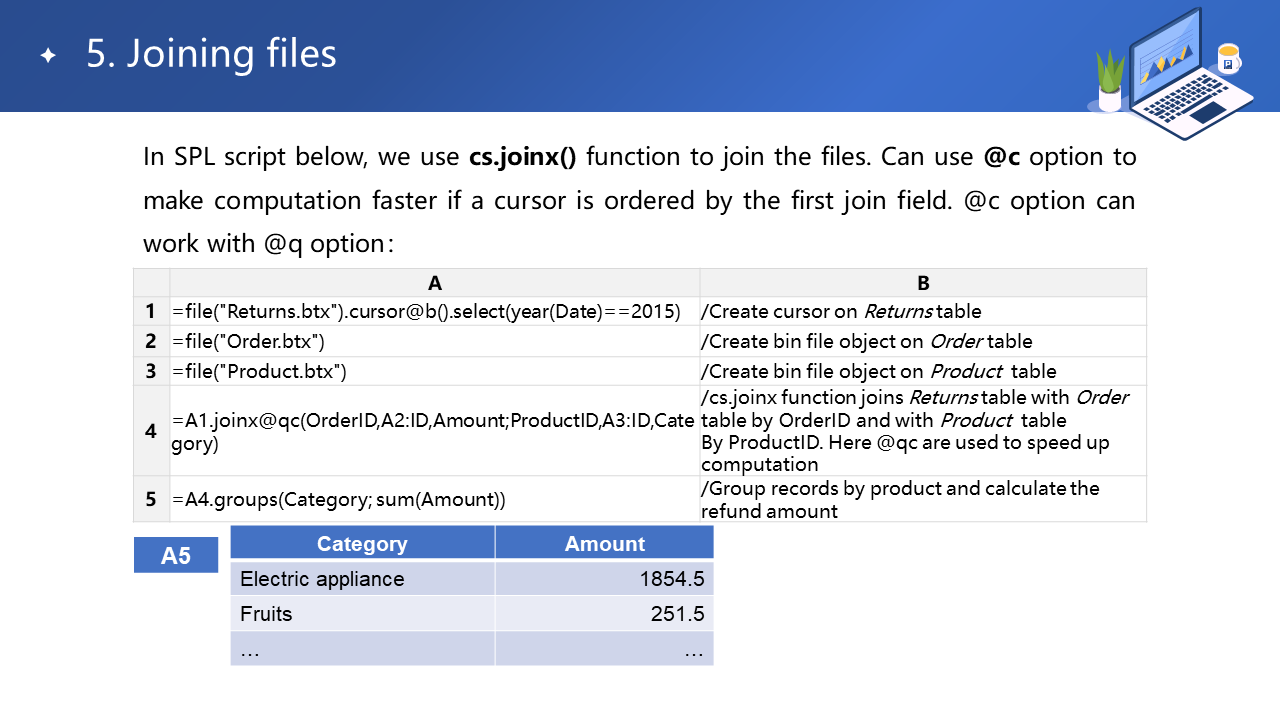The width and height of the screenshot is (1280, 720).
Task: Click cell containing =file("Order.btx")
Action: [249, 341]
